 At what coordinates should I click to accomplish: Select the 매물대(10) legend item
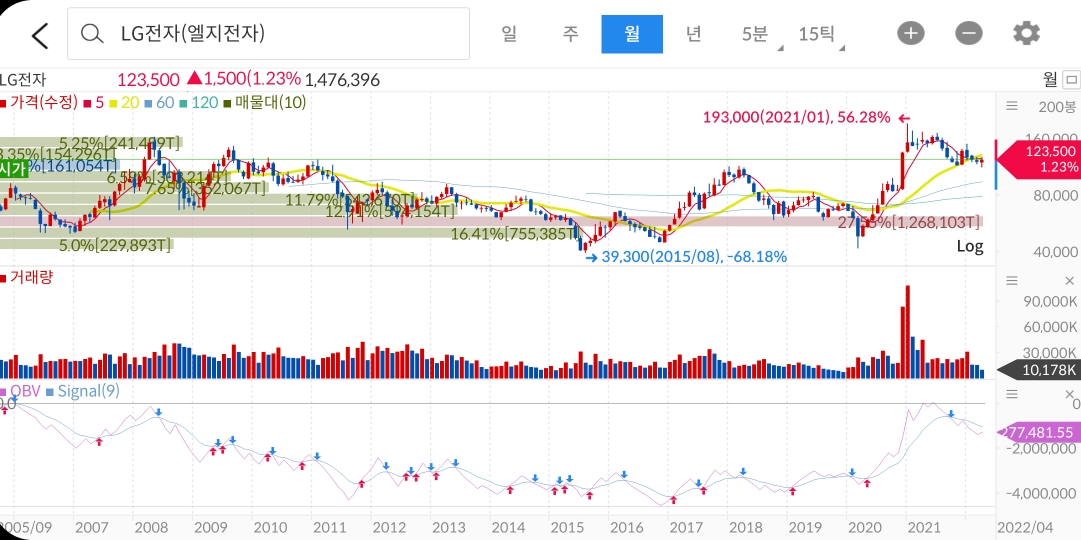pyautogui.click(x=265, y=103)
